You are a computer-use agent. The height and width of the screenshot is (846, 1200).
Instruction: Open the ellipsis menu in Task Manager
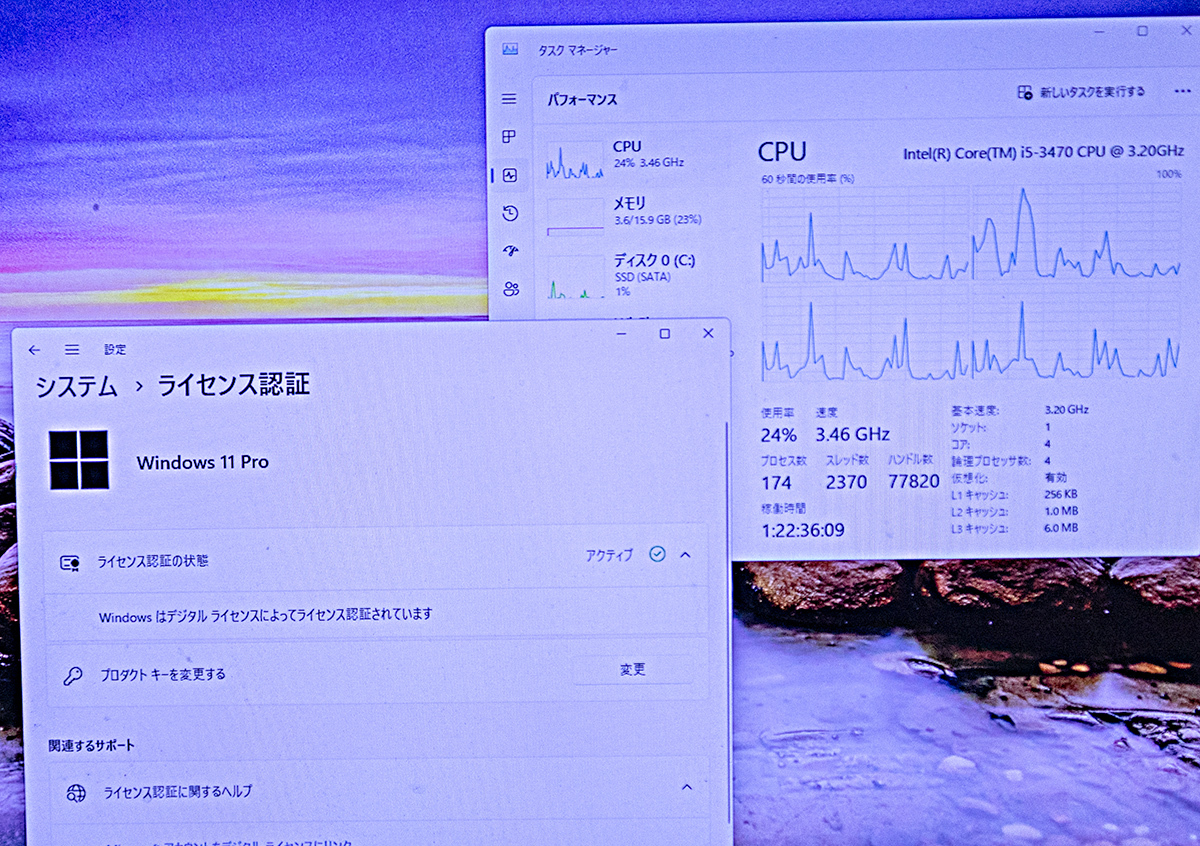[x=1182, y=91]
